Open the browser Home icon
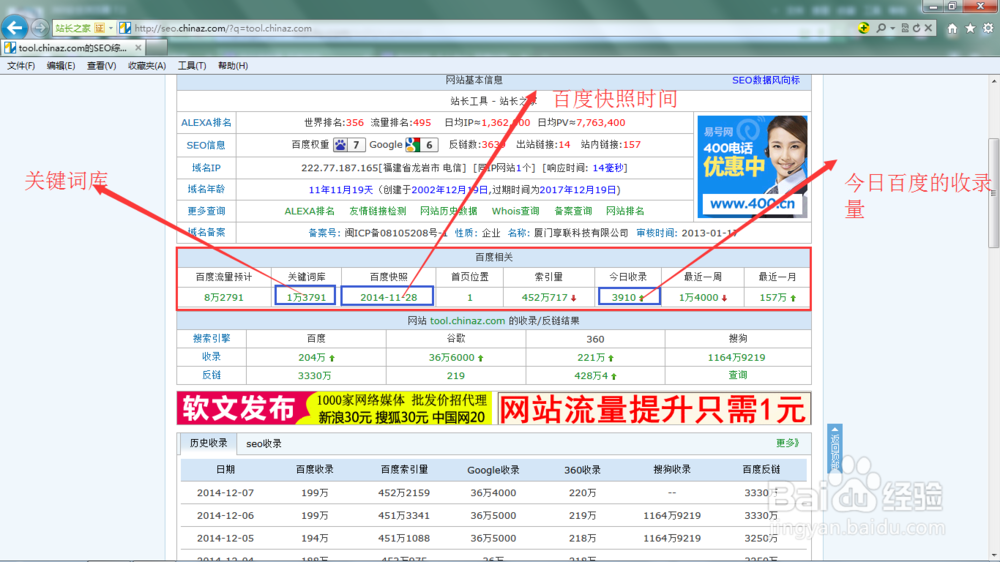 (952, 28)
